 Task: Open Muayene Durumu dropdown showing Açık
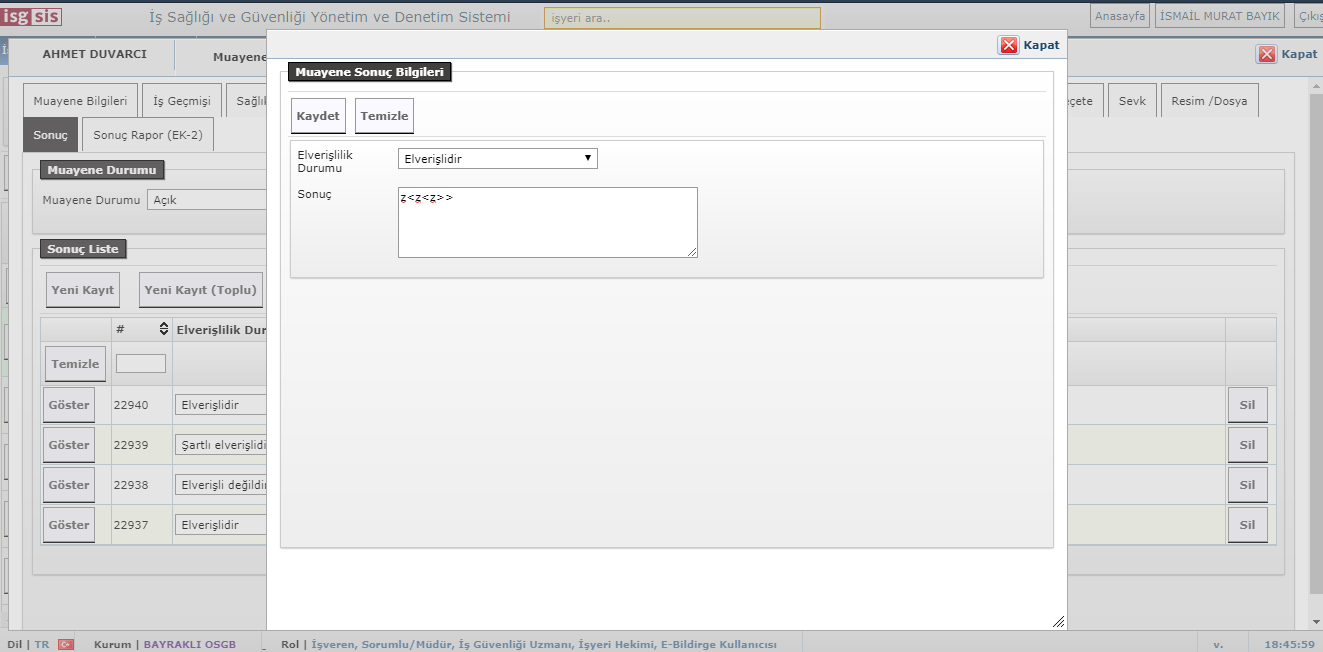click(207, 200)
